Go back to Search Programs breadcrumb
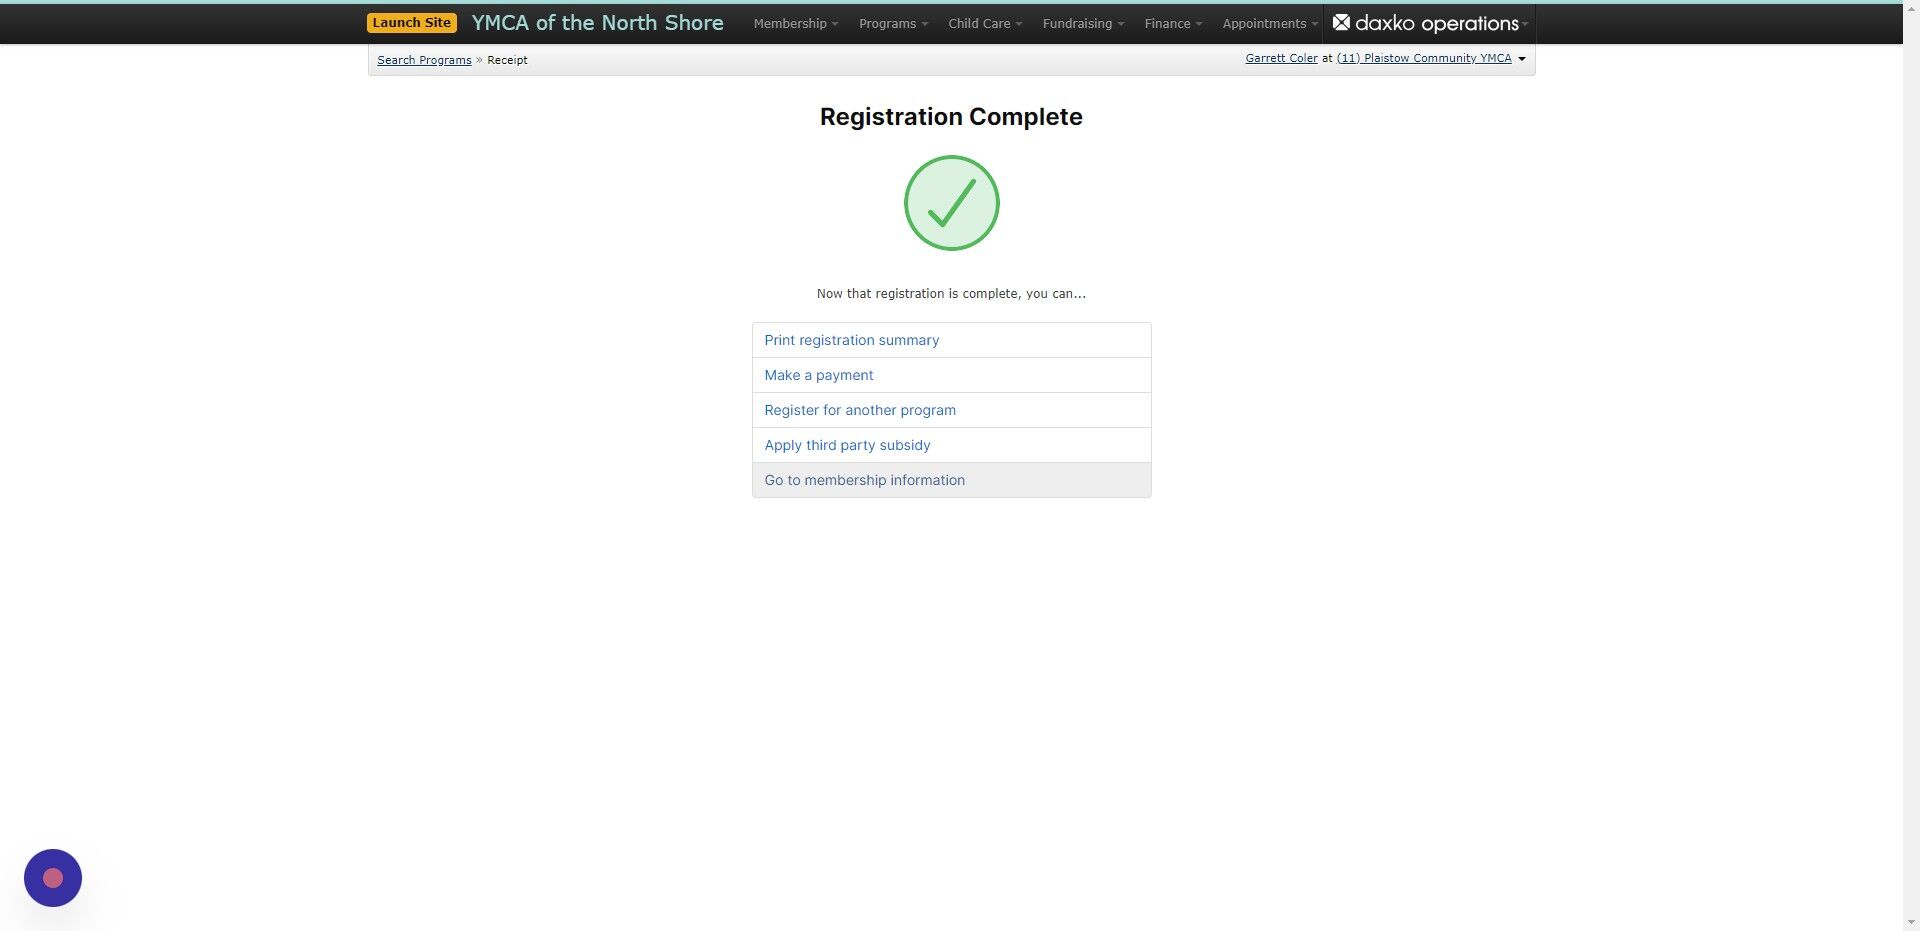1920x931 pixels. point(424,60)
